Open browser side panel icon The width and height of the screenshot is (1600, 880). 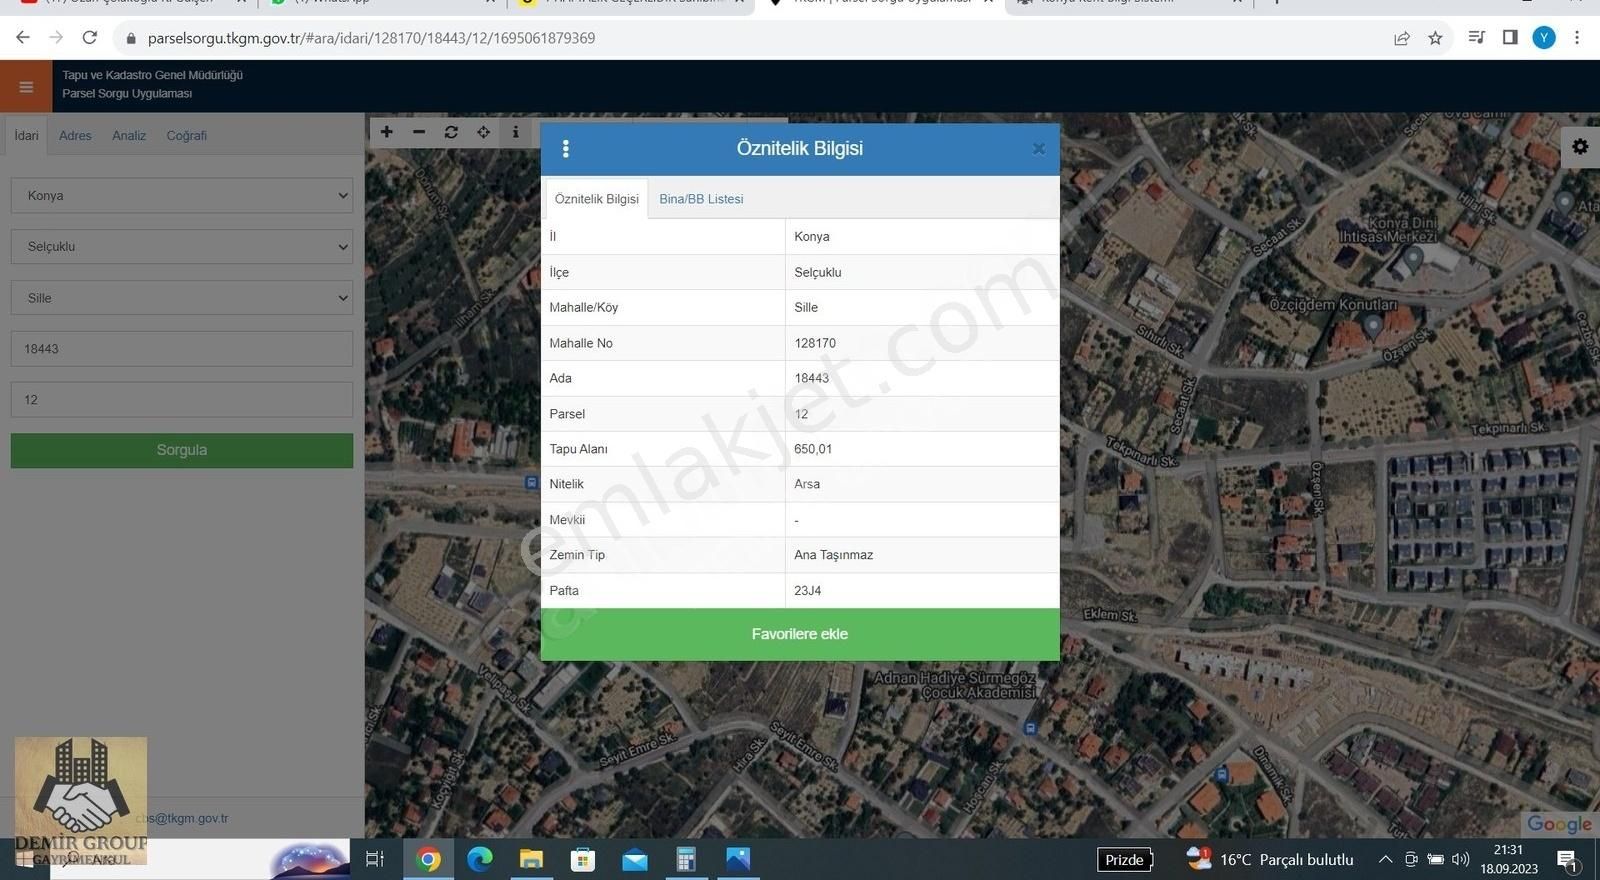[1510, 38]
